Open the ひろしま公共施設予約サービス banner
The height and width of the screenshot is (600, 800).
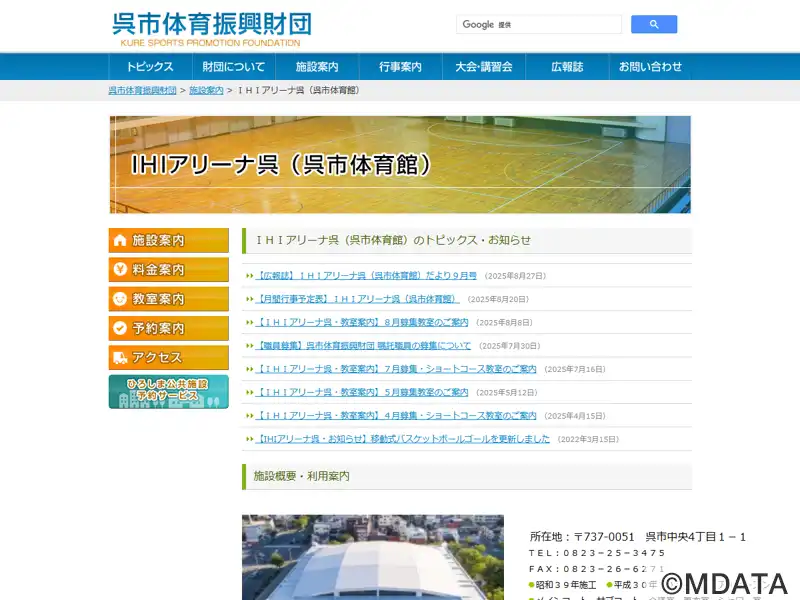tap(168, 391)
